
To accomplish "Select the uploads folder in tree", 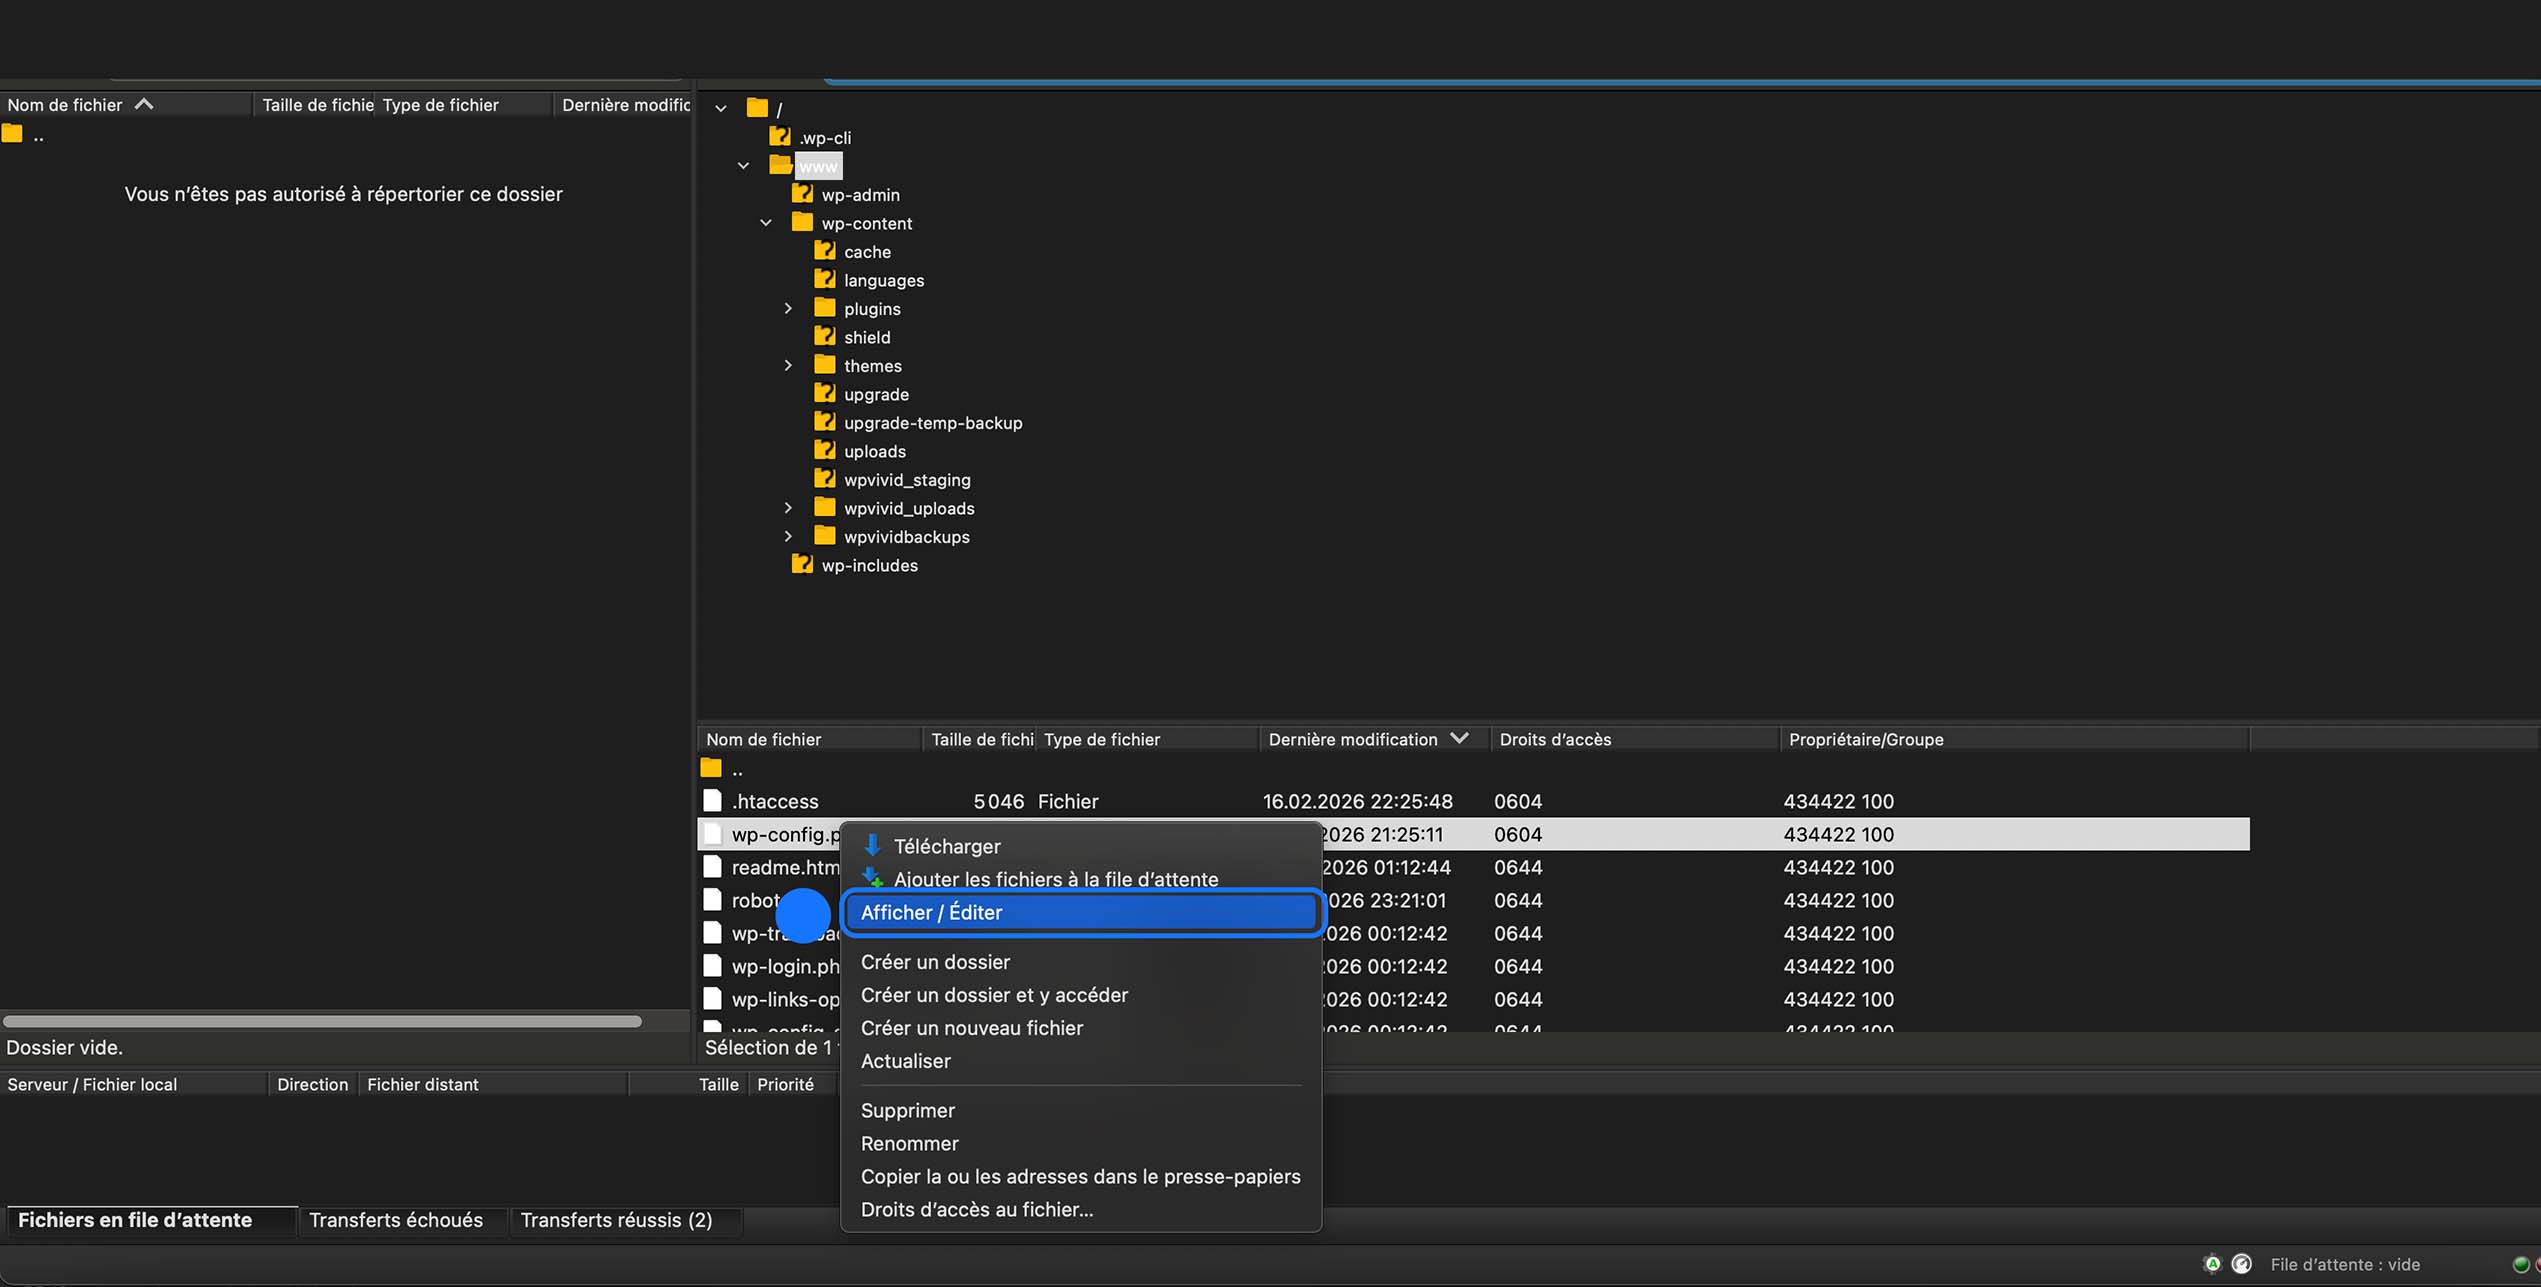I will (874, 451).
